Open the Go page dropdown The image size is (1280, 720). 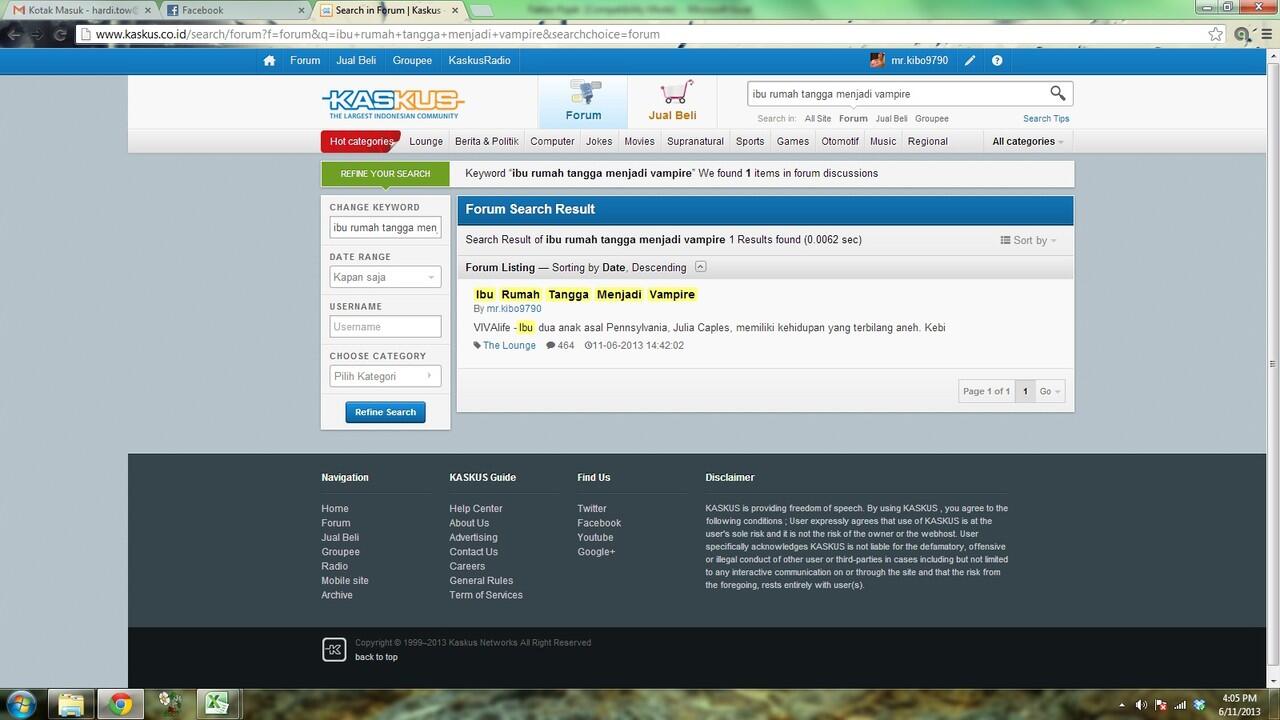(x=1050, y=391)
